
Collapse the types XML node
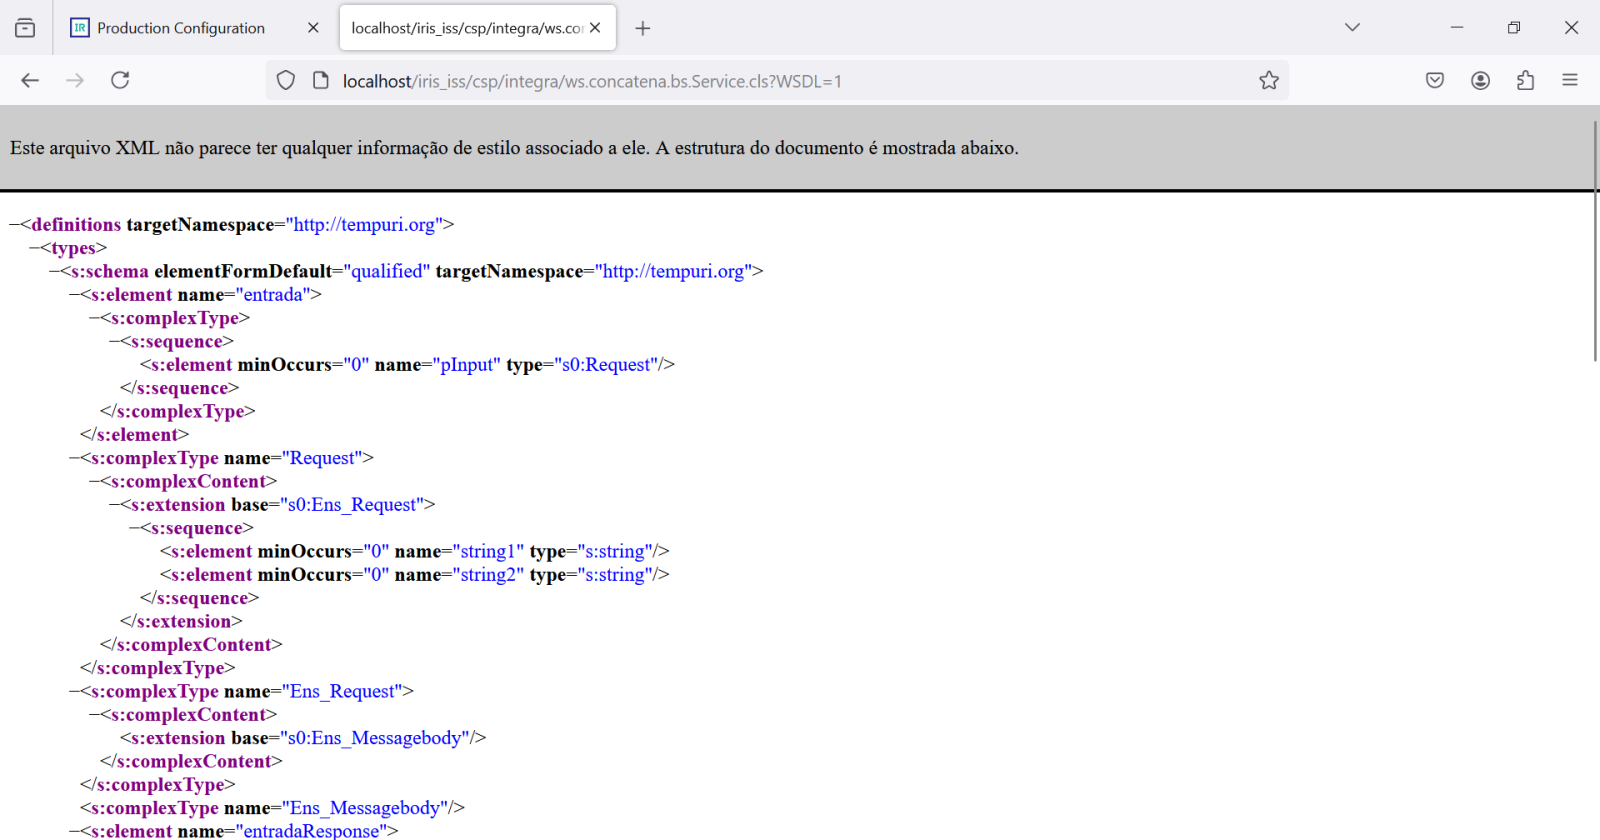pyautogui.click(x=34, y=248)
